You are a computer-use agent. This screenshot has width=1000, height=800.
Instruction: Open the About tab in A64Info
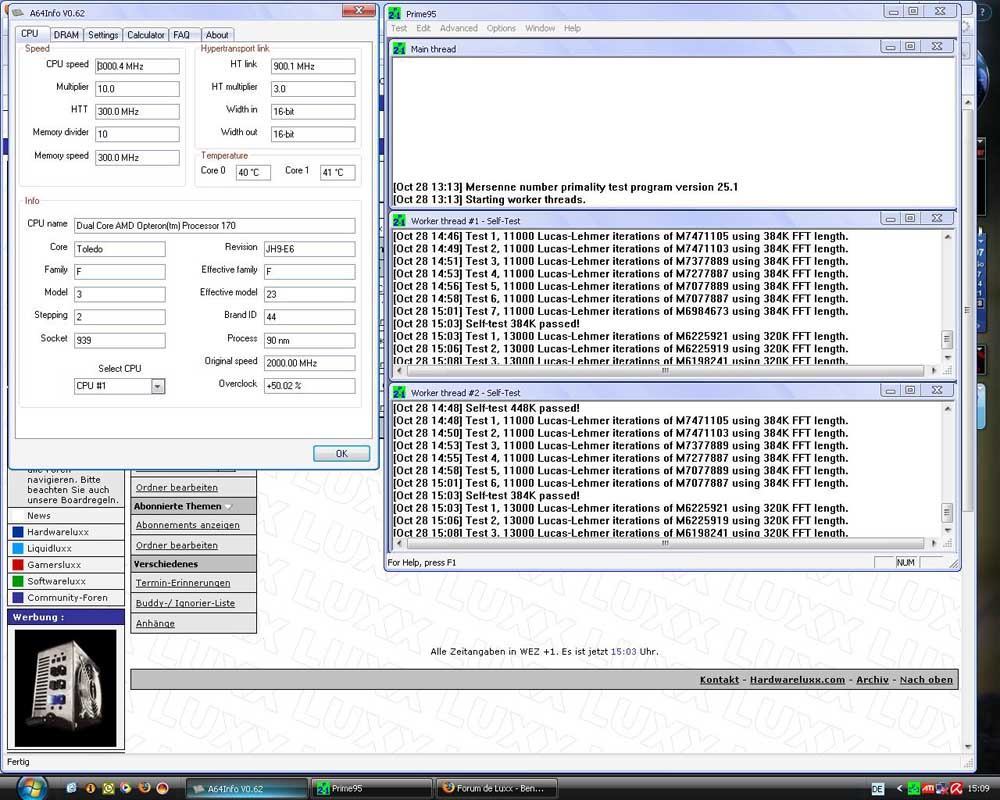(x=217, y=35)
